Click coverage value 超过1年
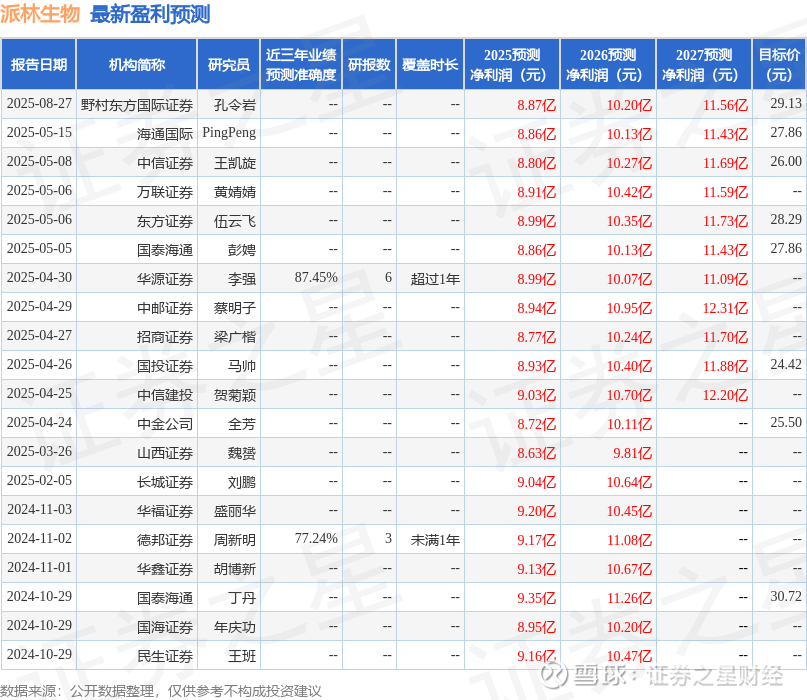Image resolution: width=807 pixels, height=700 pixels. click(x=435, y=279)
